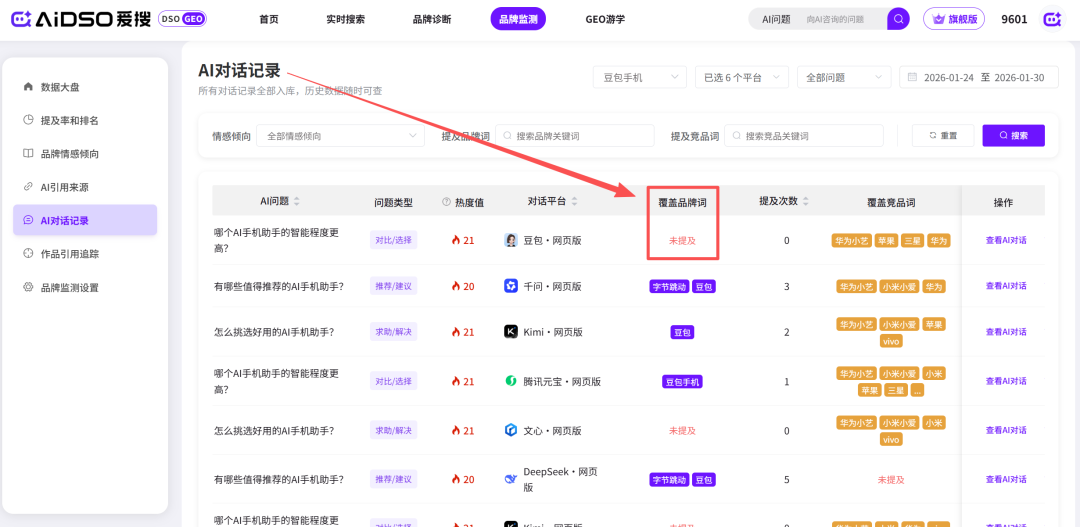
Task: Toggle sorting on 提及次数 column
Action: [806, 202]
